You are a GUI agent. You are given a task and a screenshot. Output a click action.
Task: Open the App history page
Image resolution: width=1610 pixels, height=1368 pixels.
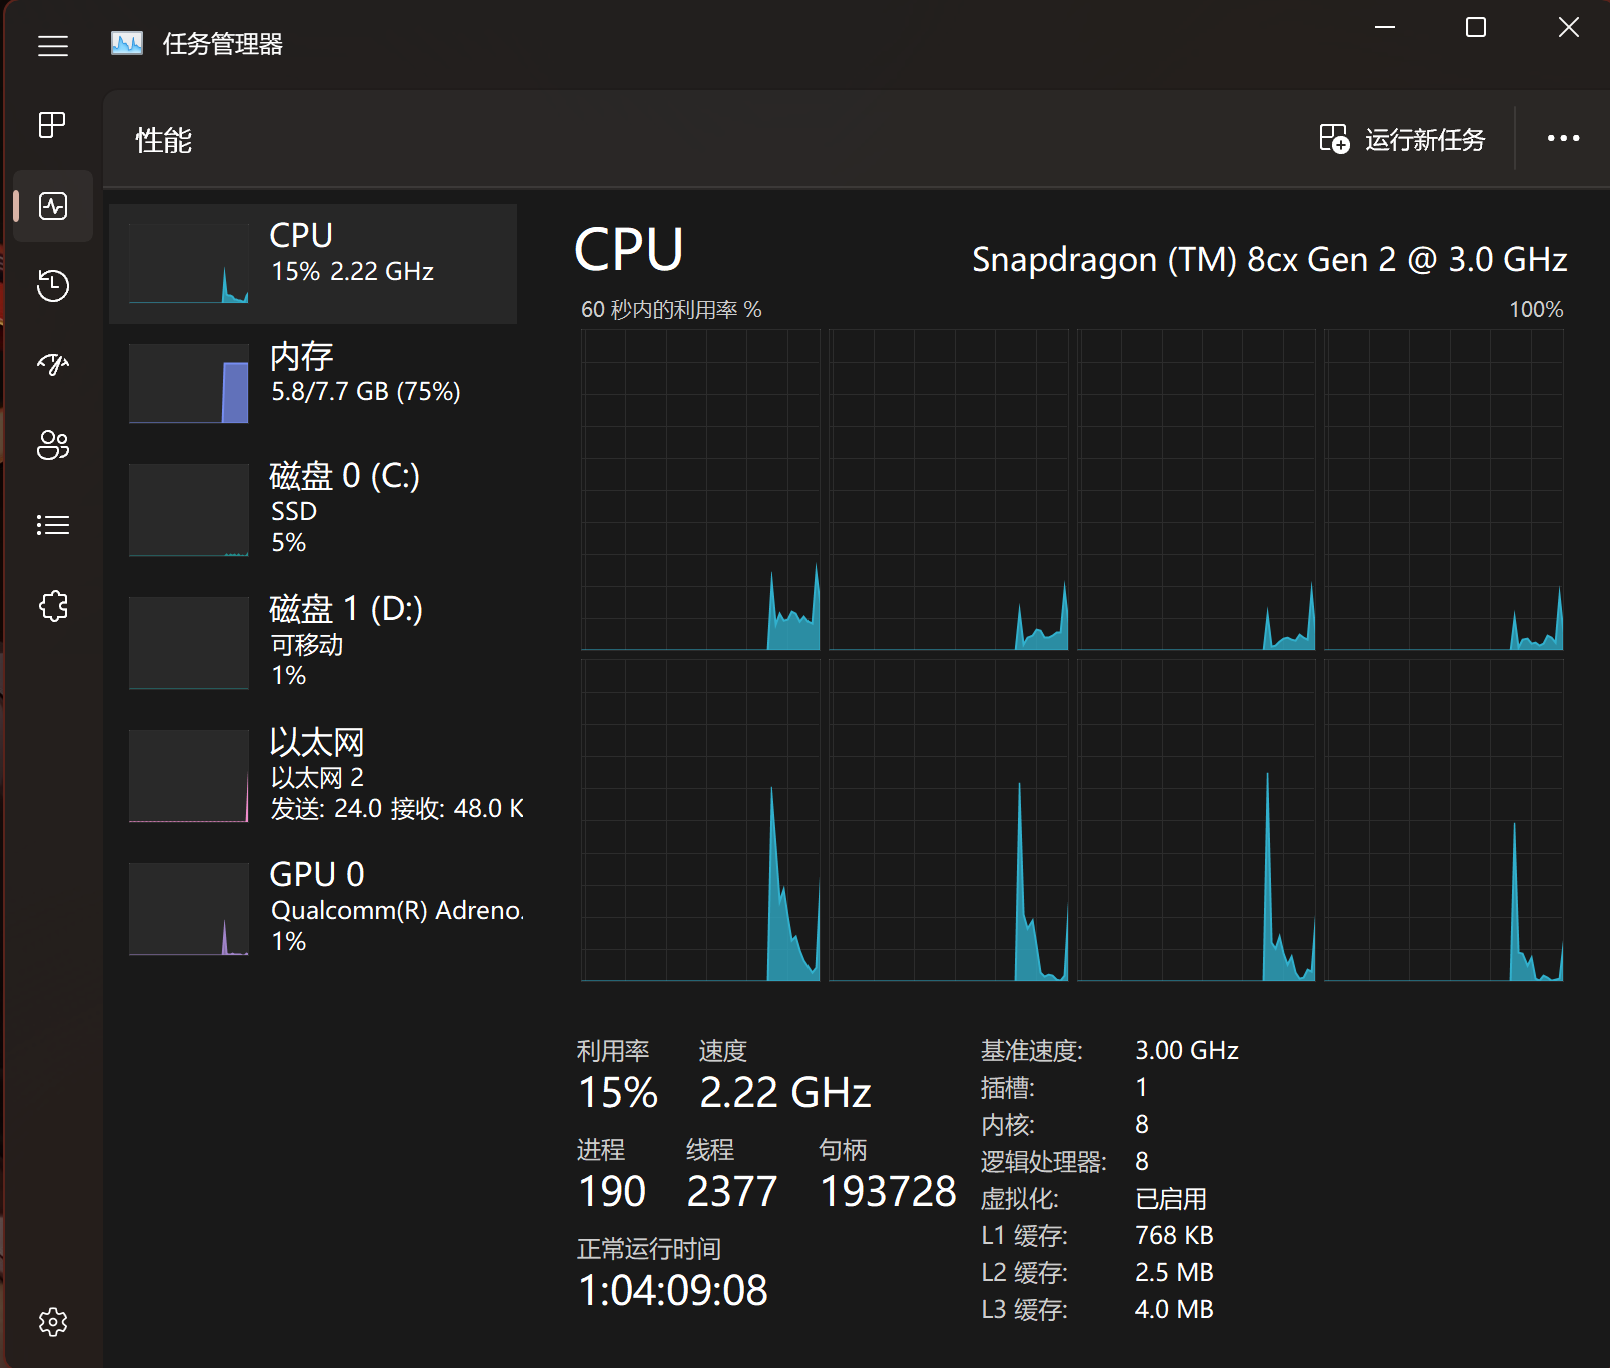point(53,286)
